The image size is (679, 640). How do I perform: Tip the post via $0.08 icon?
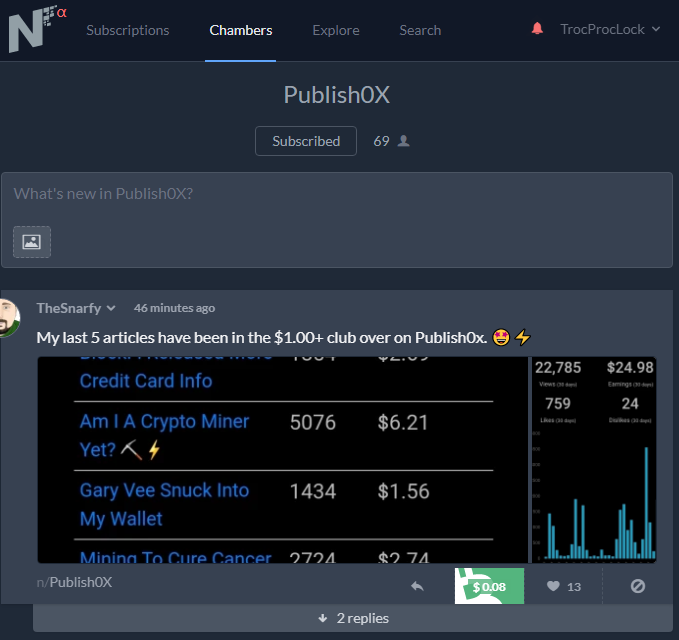[x=489, y=586]
